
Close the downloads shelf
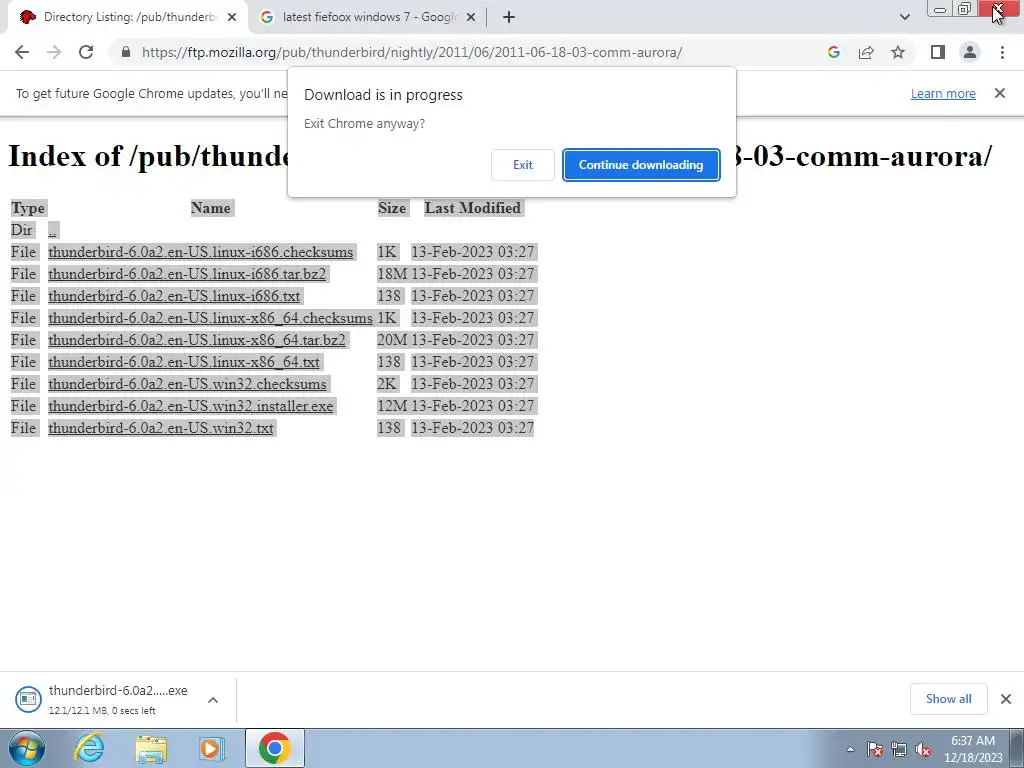tap(1006, 699)
